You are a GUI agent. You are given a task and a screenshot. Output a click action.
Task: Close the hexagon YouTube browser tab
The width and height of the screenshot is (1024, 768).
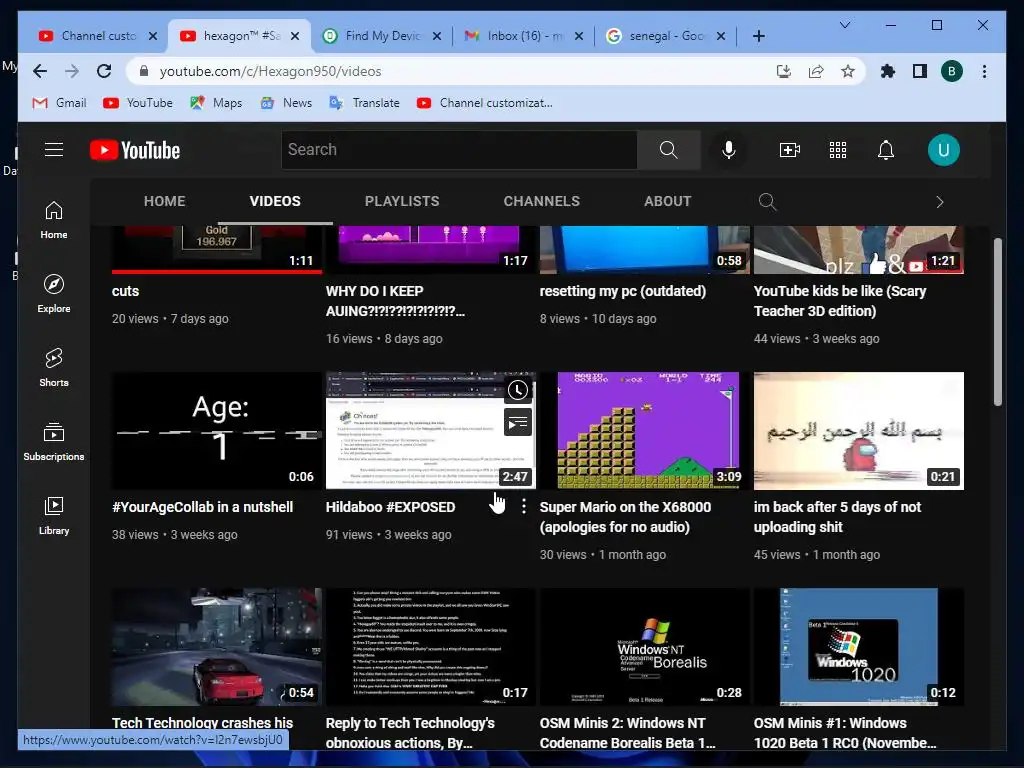tap(295, 36)
